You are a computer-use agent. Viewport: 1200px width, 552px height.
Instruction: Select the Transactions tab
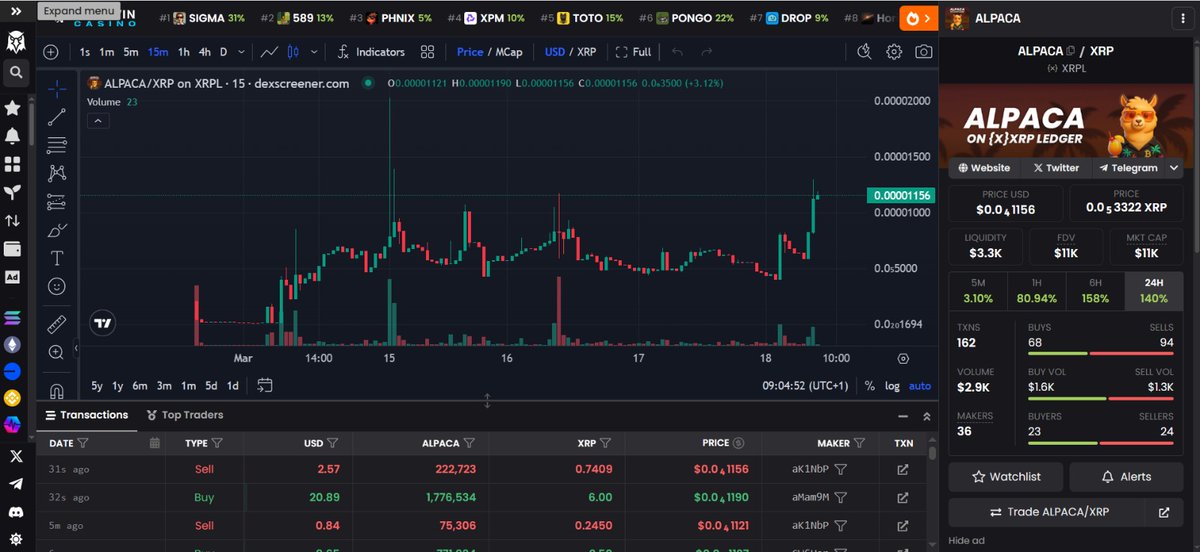click(85, 415)
